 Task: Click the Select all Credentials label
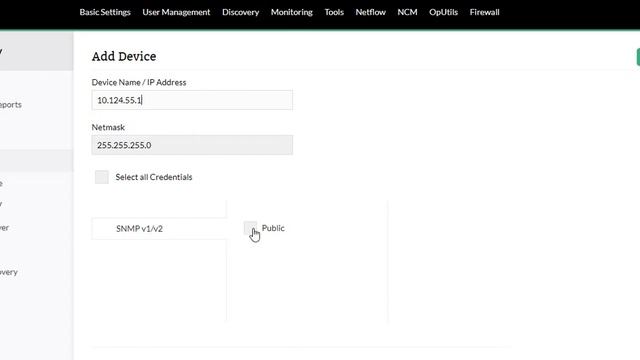click(153, 177)
